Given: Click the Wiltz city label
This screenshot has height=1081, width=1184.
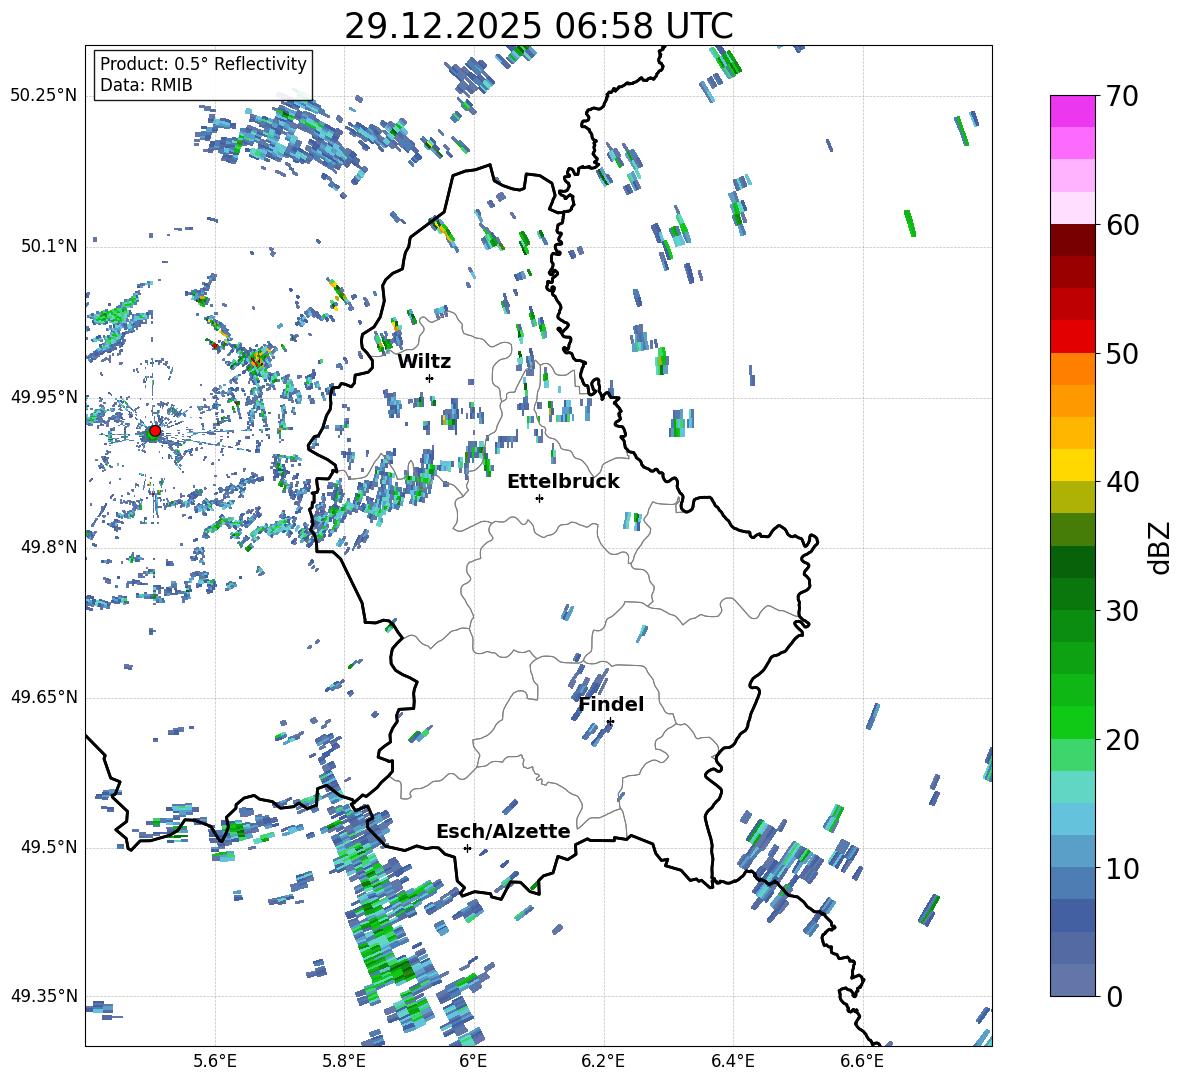Looking at the screenshot, I should click(x=424, y=362).
